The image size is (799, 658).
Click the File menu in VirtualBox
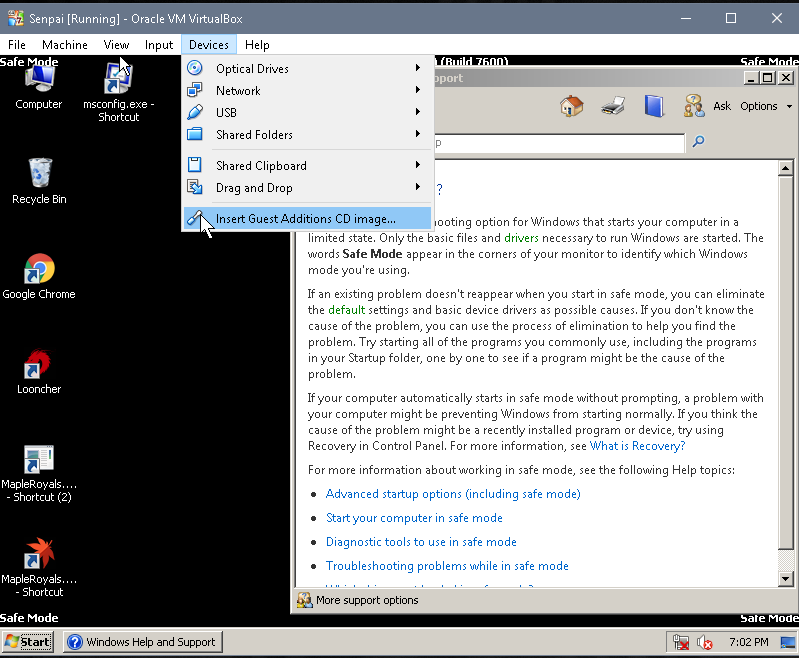[17, 45]
